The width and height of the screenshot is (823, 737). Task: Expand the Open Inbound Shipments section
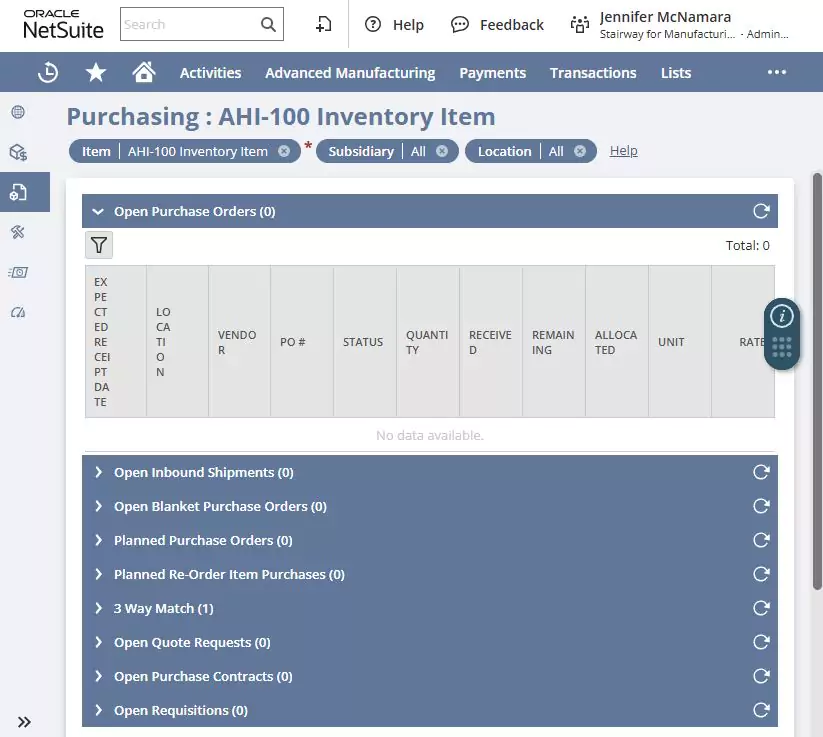click(98, 472)
